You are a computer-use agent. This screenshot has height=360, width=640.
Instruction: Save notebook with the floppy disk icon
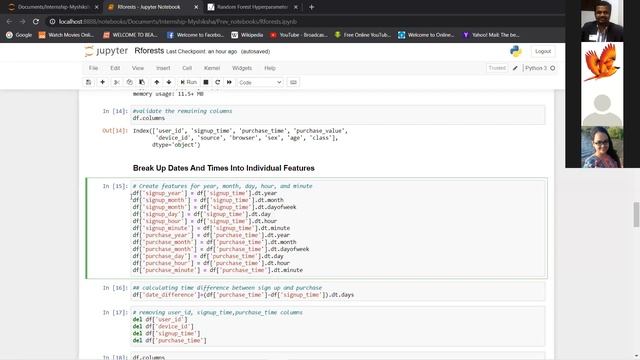pyautogui.click(x=89, y=82)
